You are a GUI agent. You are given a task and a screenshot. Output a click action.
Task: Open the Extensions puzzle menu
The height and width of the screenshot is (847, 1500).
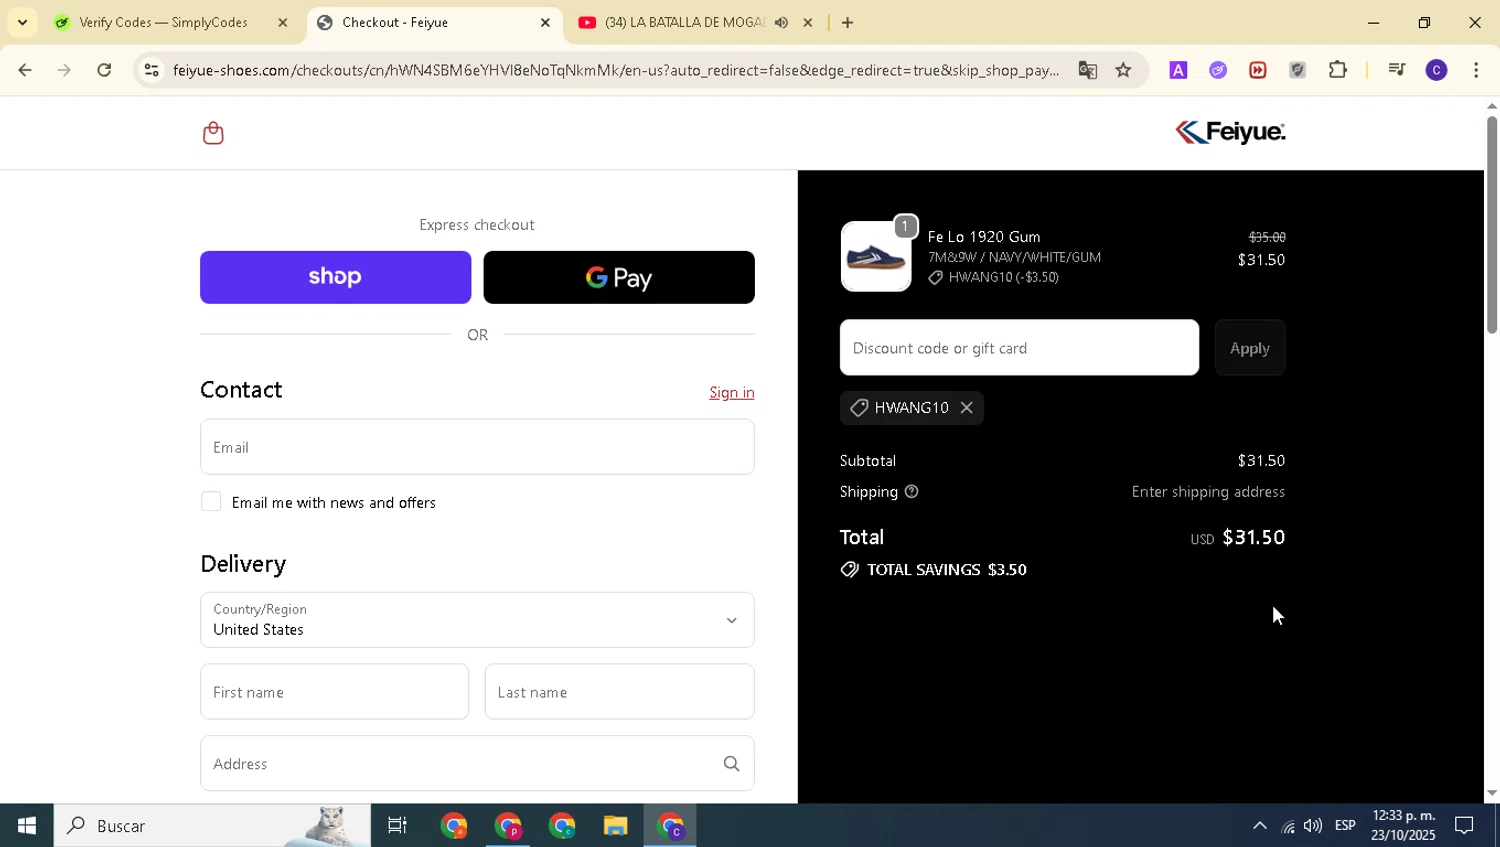pos(1338,70)
